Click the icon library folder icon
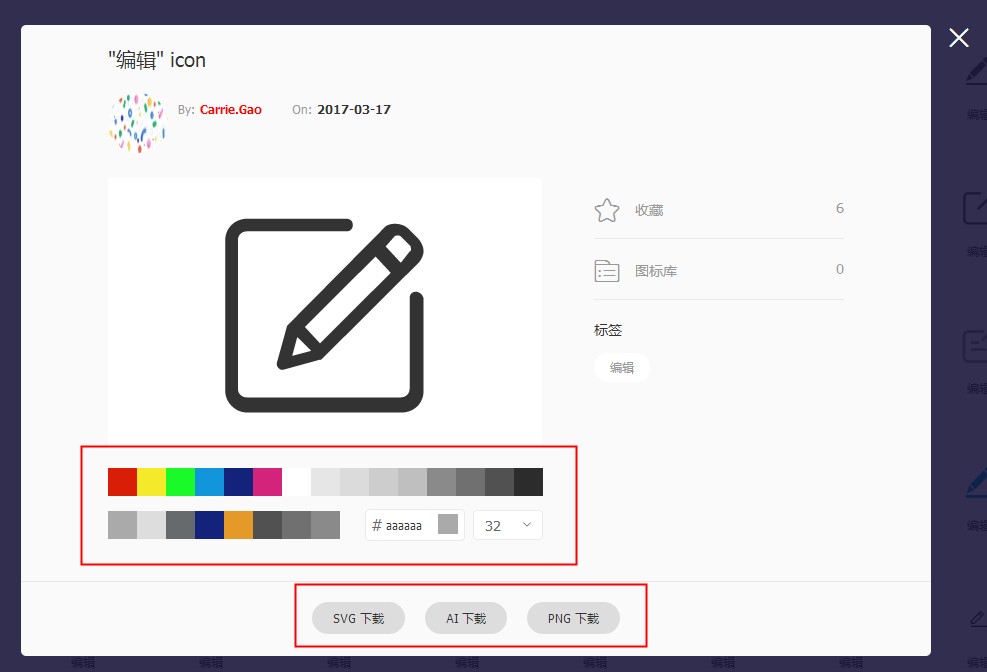Image resolution: width=987 pixels, height=672 pixels. pos(607,270)
